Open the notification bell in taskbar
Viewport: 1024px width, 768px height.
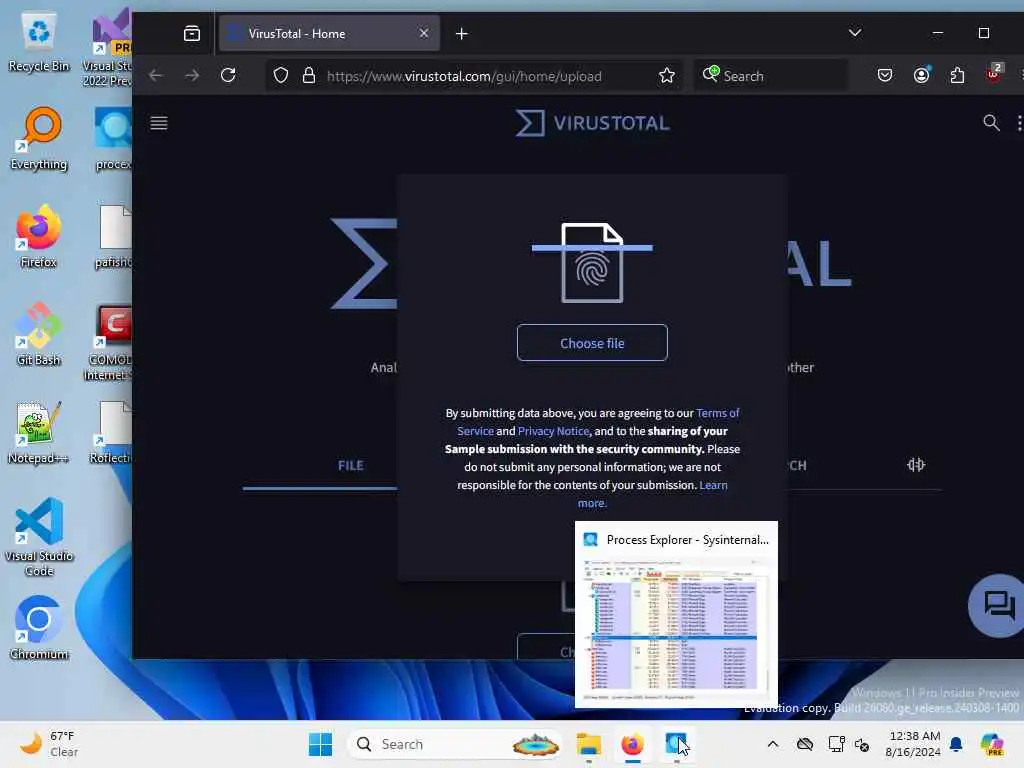[x=956, y=744]
